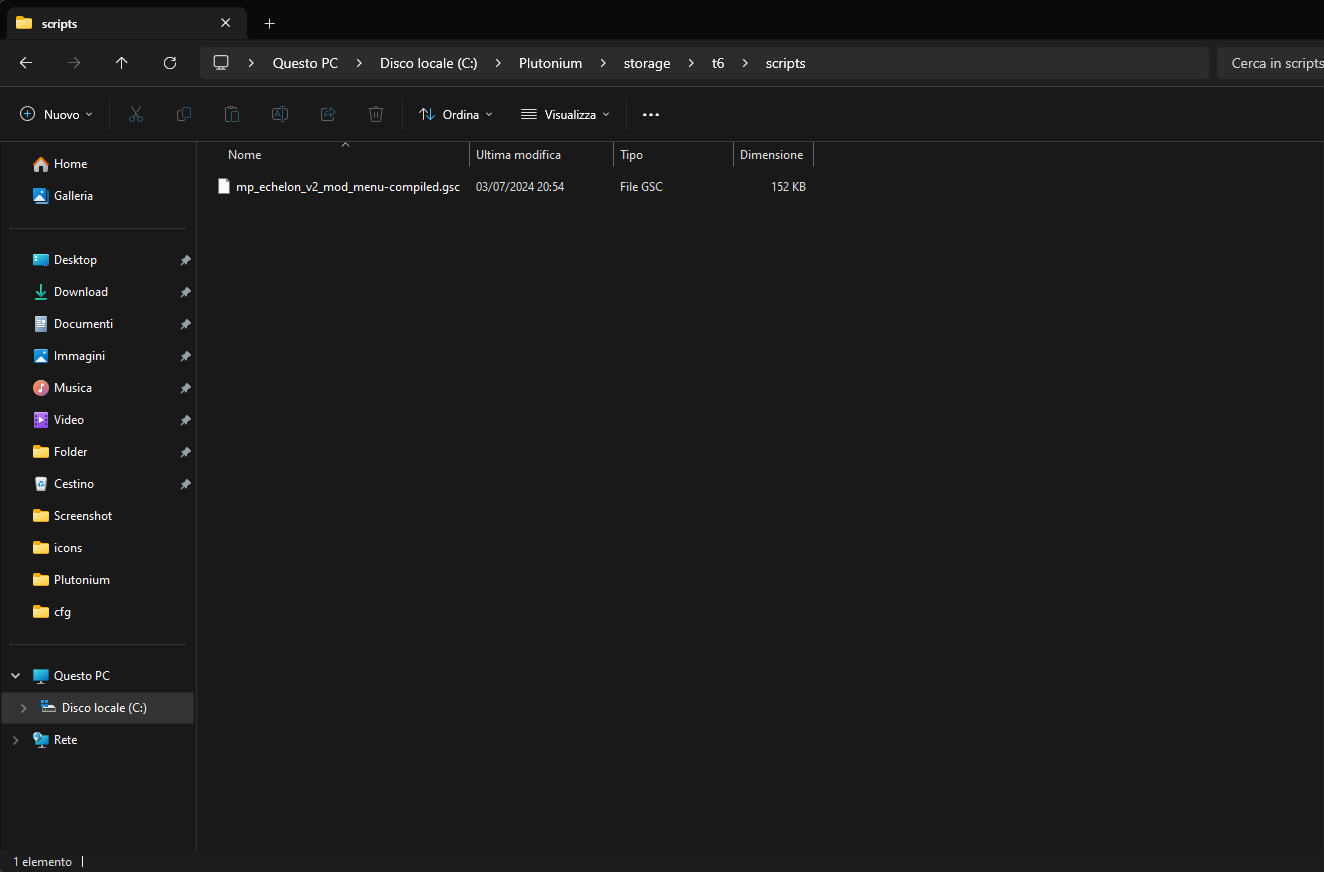
Task: Open Screenshot folder in the sidebar
Action: pyautogui.click(x=97, y=516)
